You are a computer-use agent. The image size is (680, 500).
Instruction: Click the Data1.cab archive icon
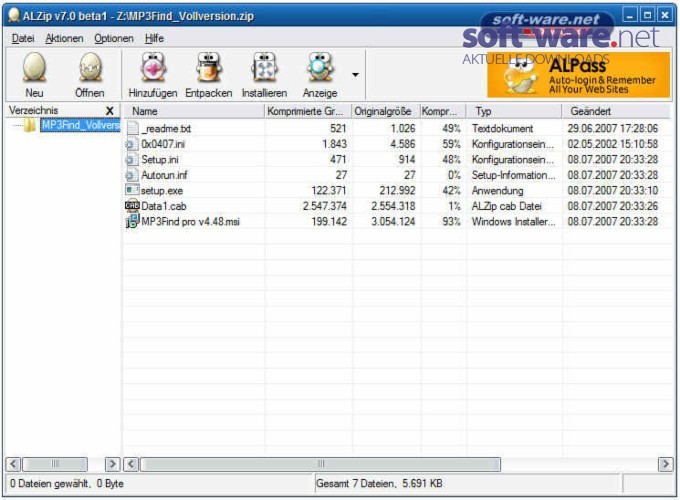click(x=132, y=206)
